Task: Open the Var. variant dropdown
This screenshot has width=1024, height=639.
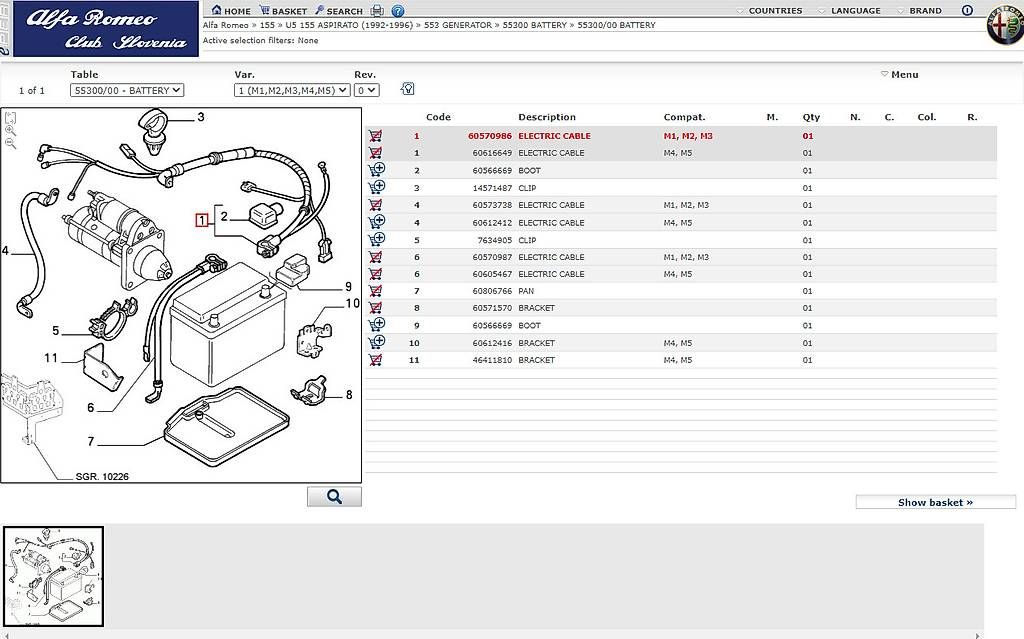Action: pyautogui.click(x=291, y=90)
